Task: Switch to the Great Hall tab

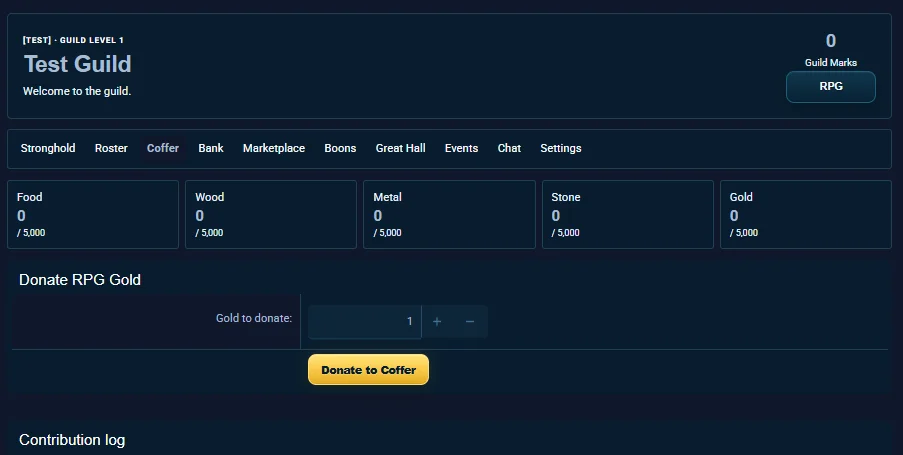Action: pos(400,148)
